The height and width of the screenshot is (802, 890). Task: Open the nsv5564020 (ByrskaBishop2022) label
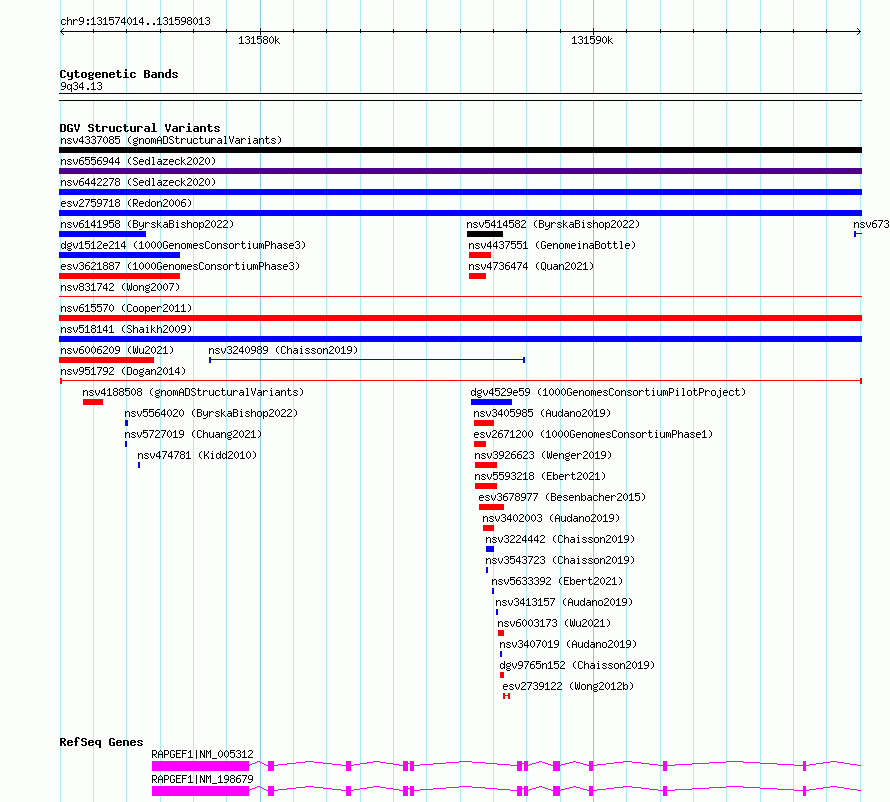[x=211, y=413]
